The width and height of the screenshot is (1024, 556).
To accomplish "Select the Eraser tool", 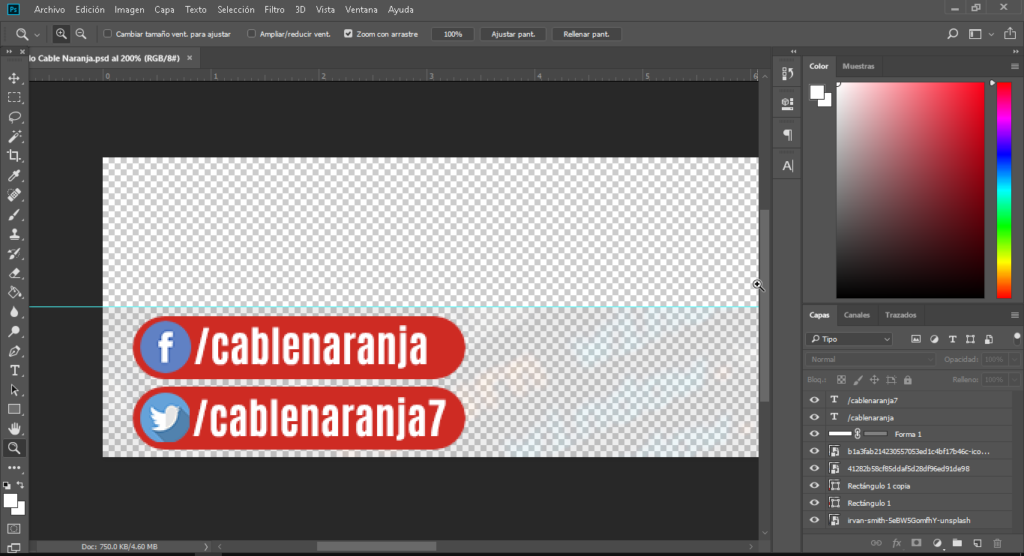I will (x=14, y=273).
